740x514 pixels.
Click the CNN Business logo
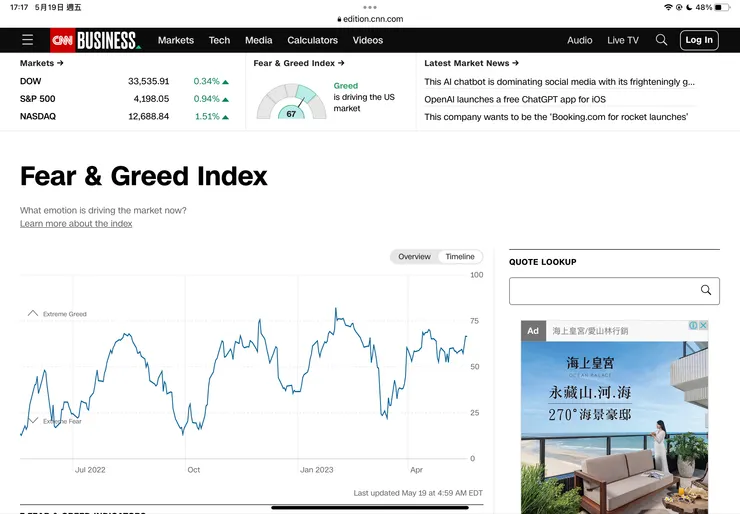96,40
